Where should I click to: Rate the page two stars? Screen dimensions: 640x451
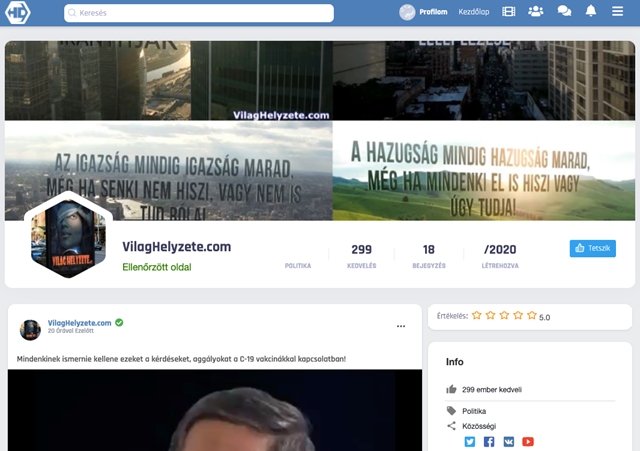click(491, 315)
